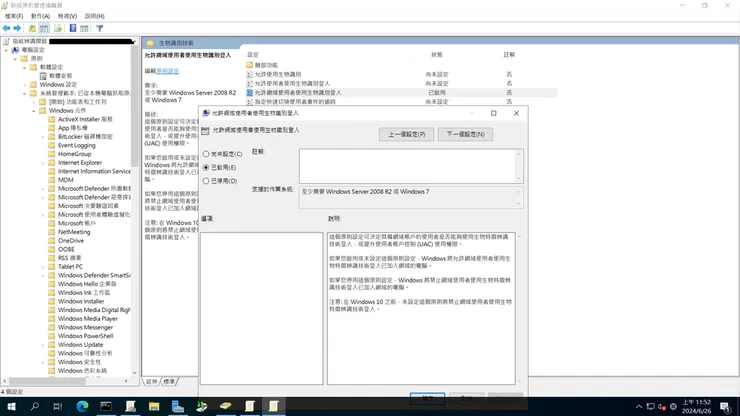Expand the Internet Explorer tree node
Screen dimensions: 740x416
(x=43, y=162)
